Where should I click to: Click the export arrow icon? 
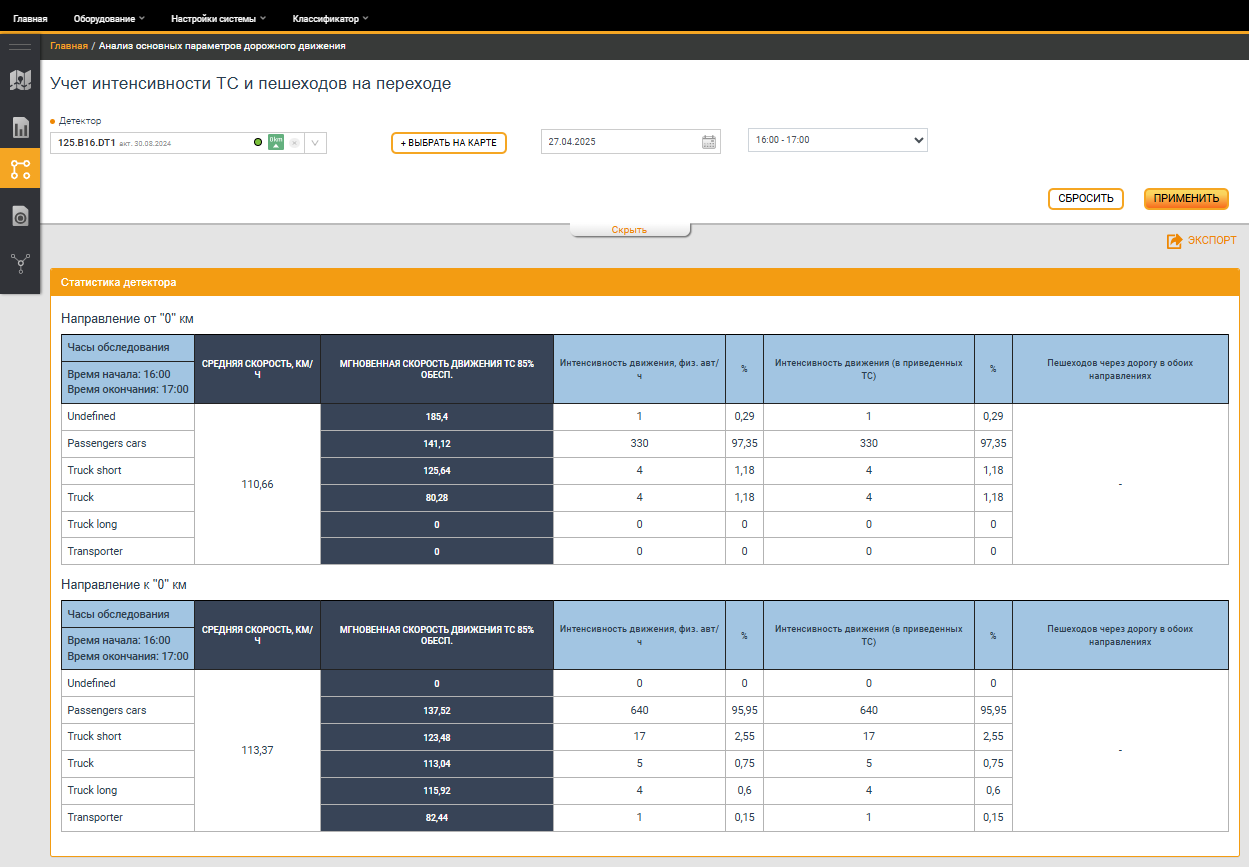click(x=1175, y=241)
